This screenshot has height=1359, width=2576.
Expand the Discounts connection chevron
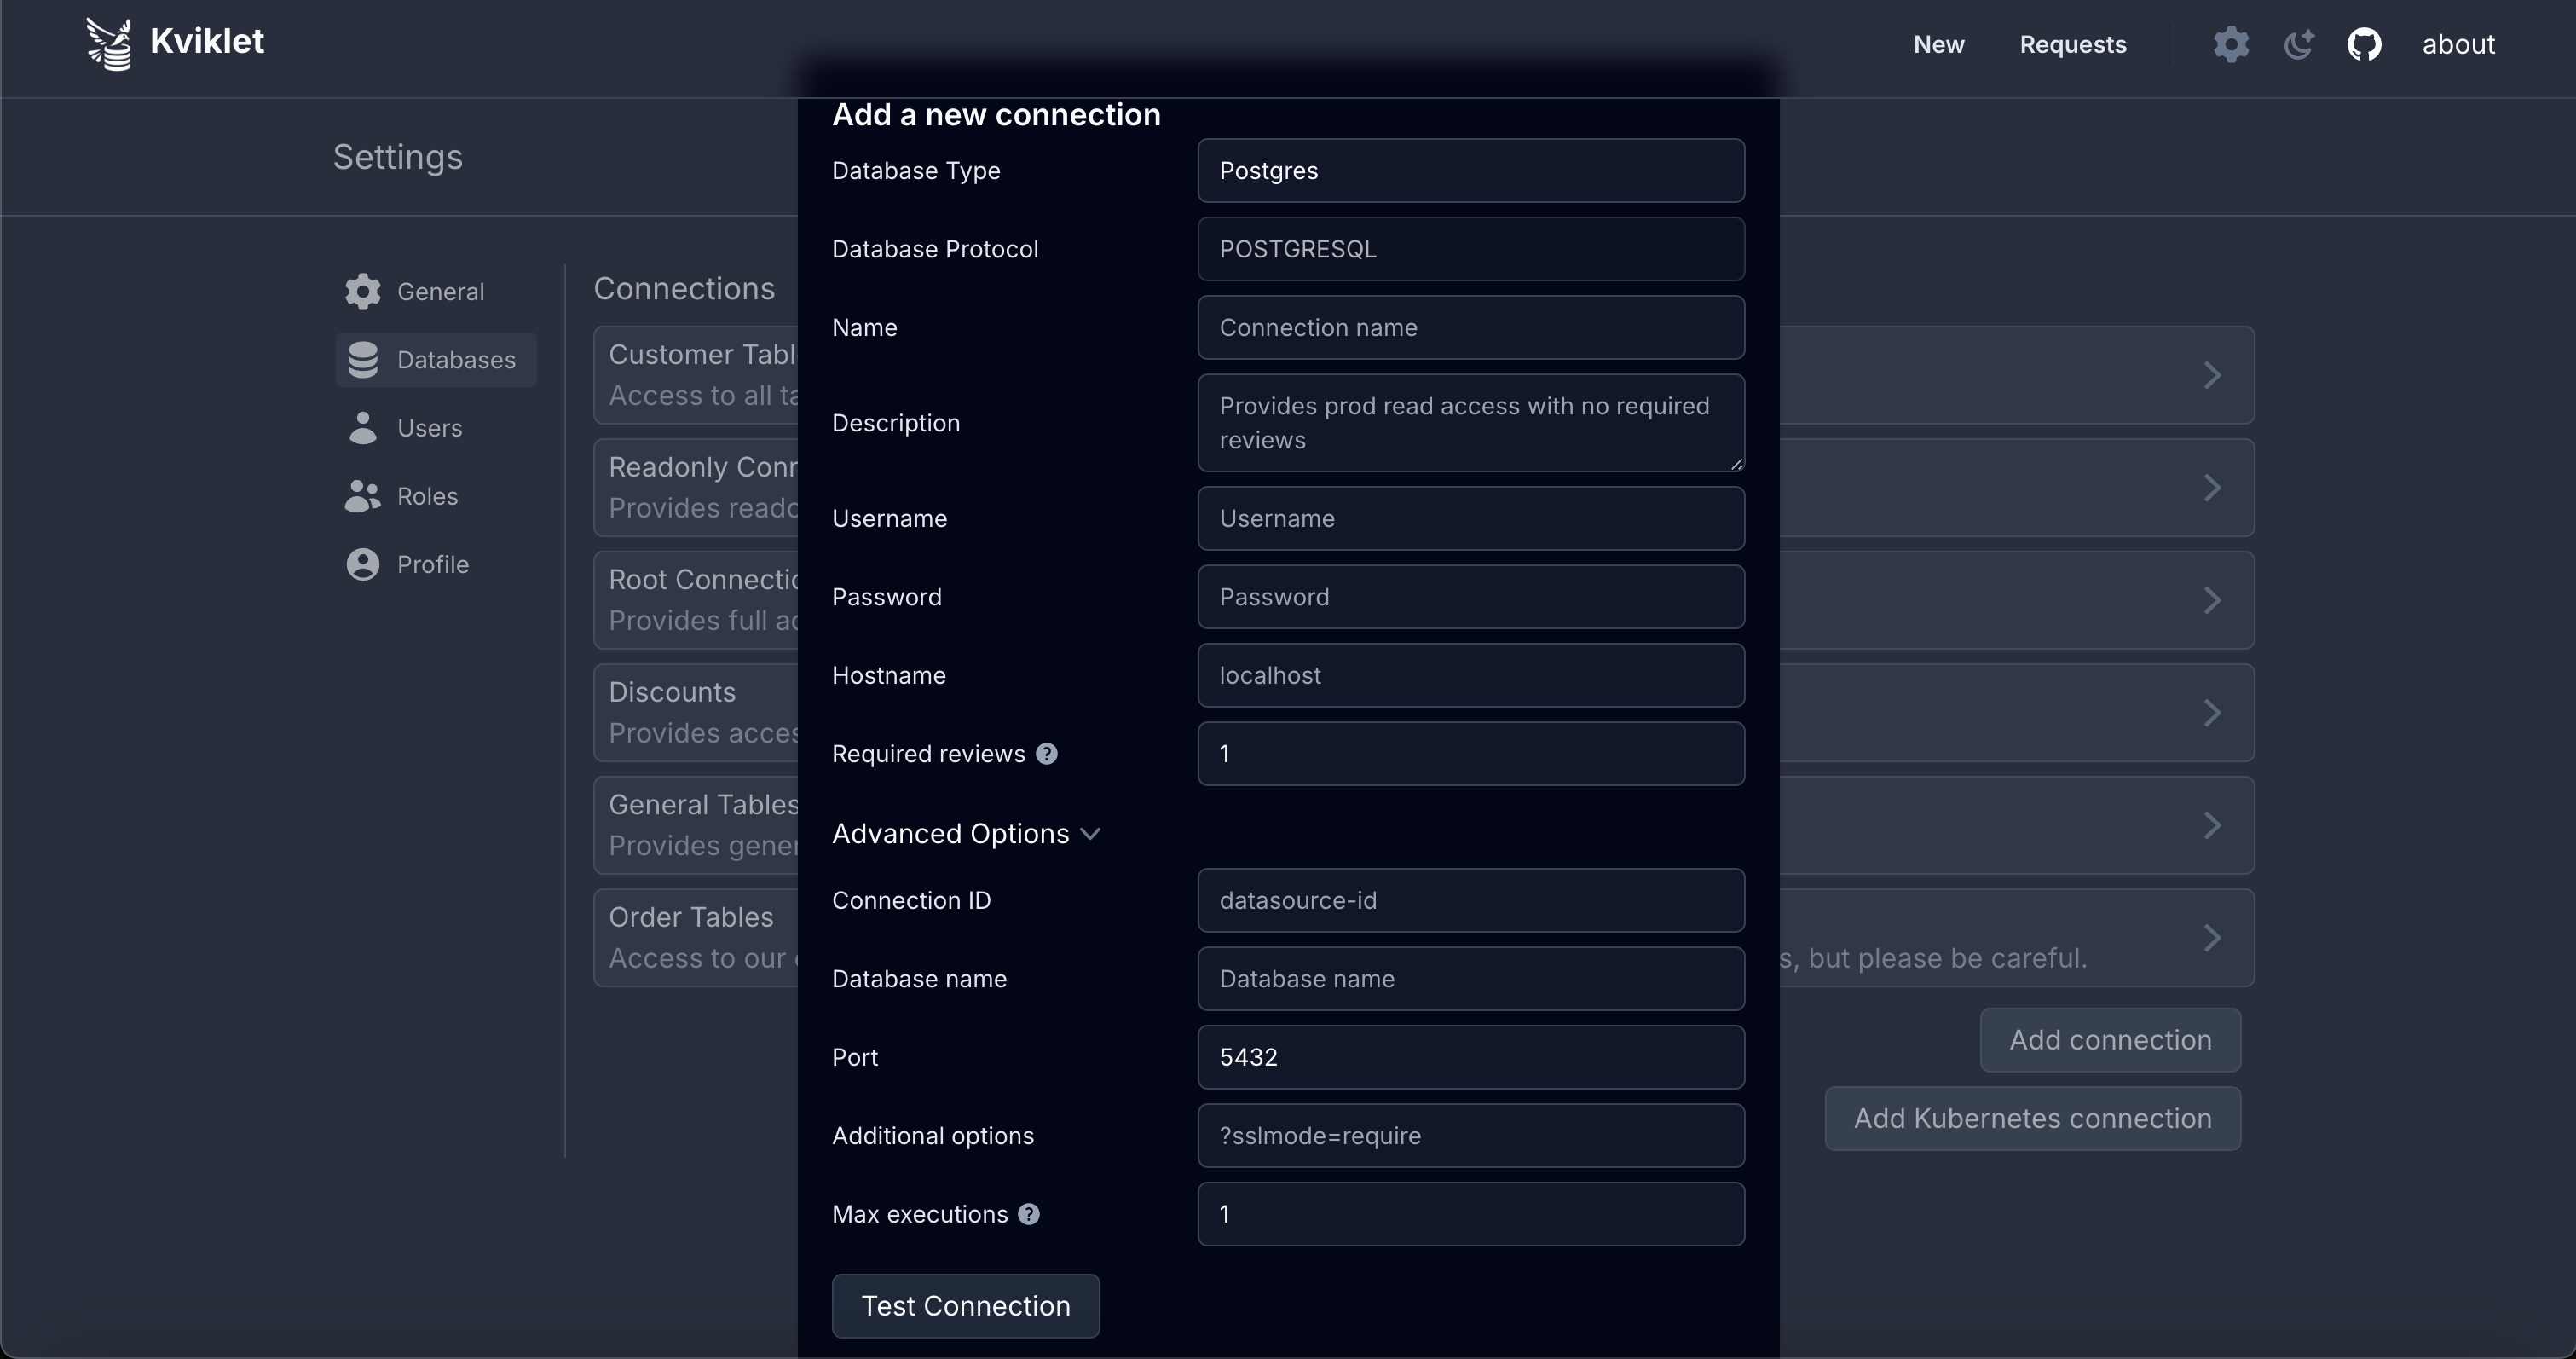[2212, 713]
